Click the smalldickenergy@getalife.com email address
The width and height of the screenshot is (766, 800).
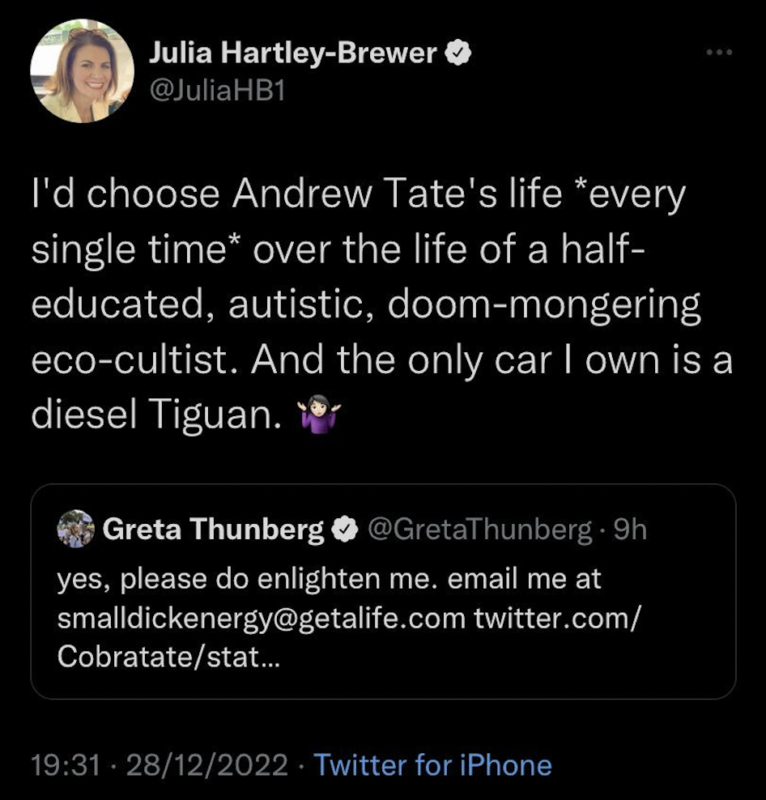[x=261, y=617]
